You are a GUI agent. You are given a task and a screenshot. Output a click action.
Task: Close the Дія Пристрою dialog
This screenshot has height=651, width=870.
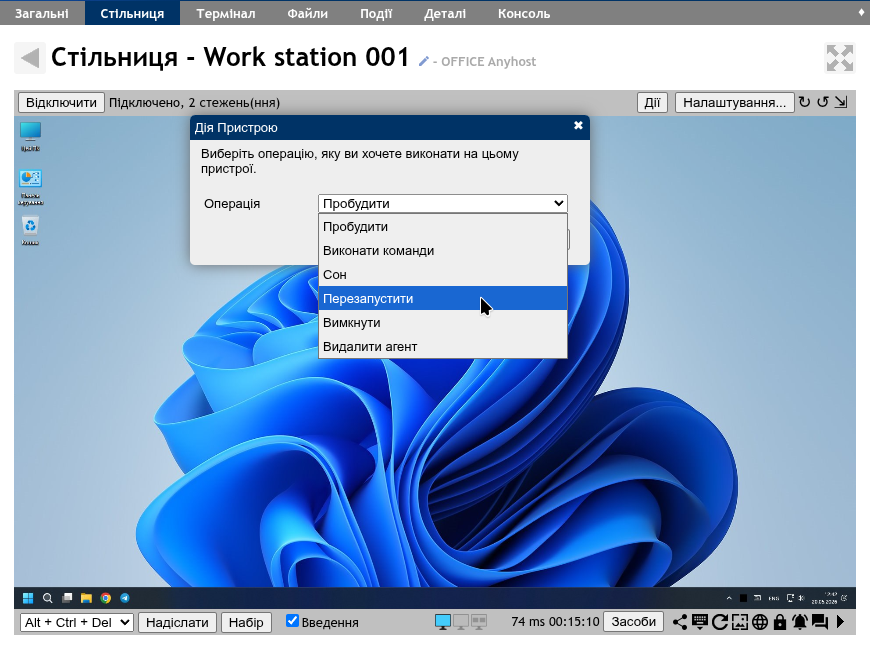pos(578,125)
